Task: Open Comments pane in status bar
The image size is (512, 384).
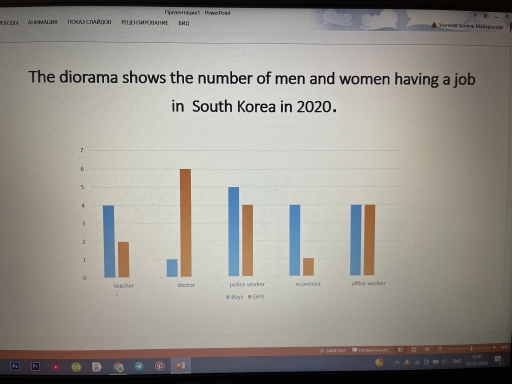Action: coord(370,350)
